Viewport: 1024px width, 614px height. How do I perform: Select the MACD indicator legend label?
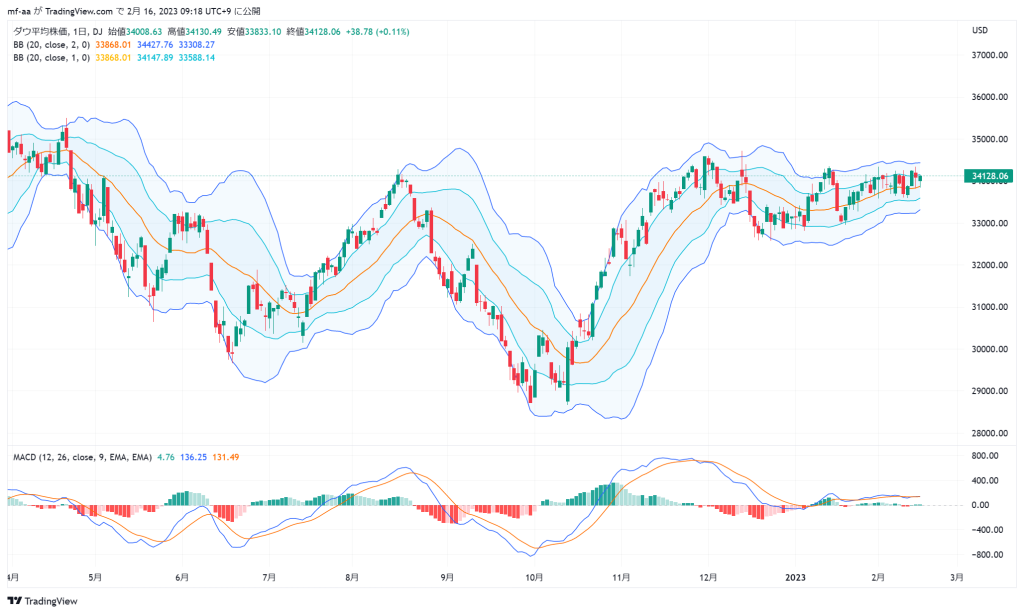[x=82, y=457]
